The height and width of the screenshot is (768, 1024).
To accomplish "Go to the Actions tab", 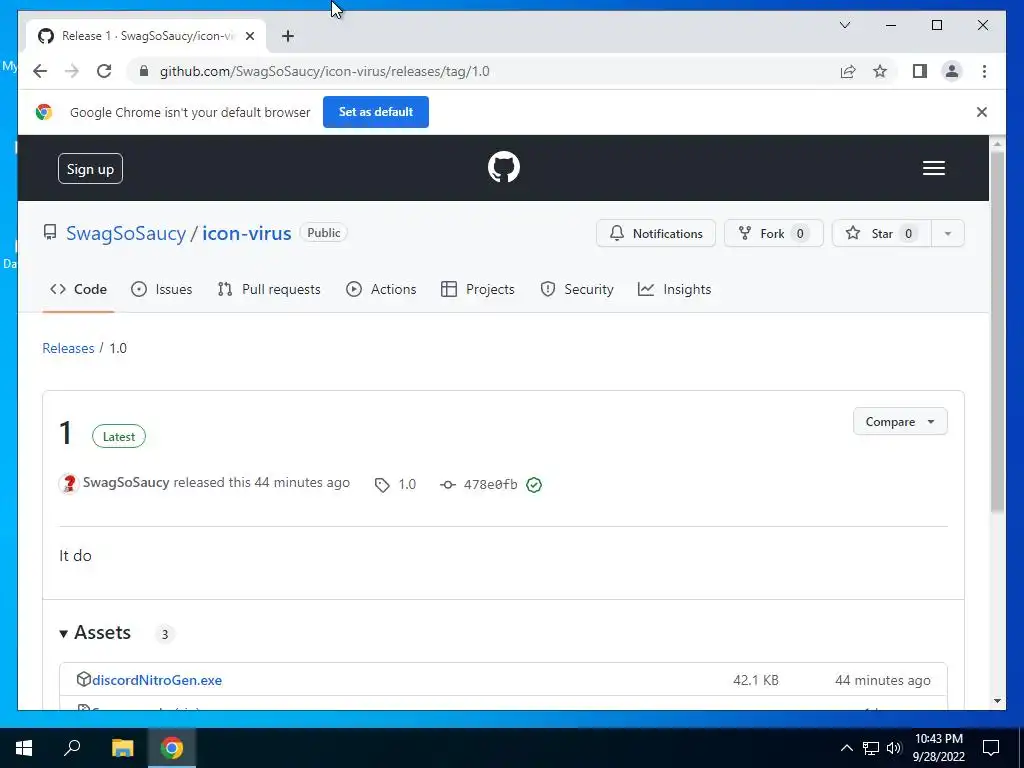I will 381,289.
